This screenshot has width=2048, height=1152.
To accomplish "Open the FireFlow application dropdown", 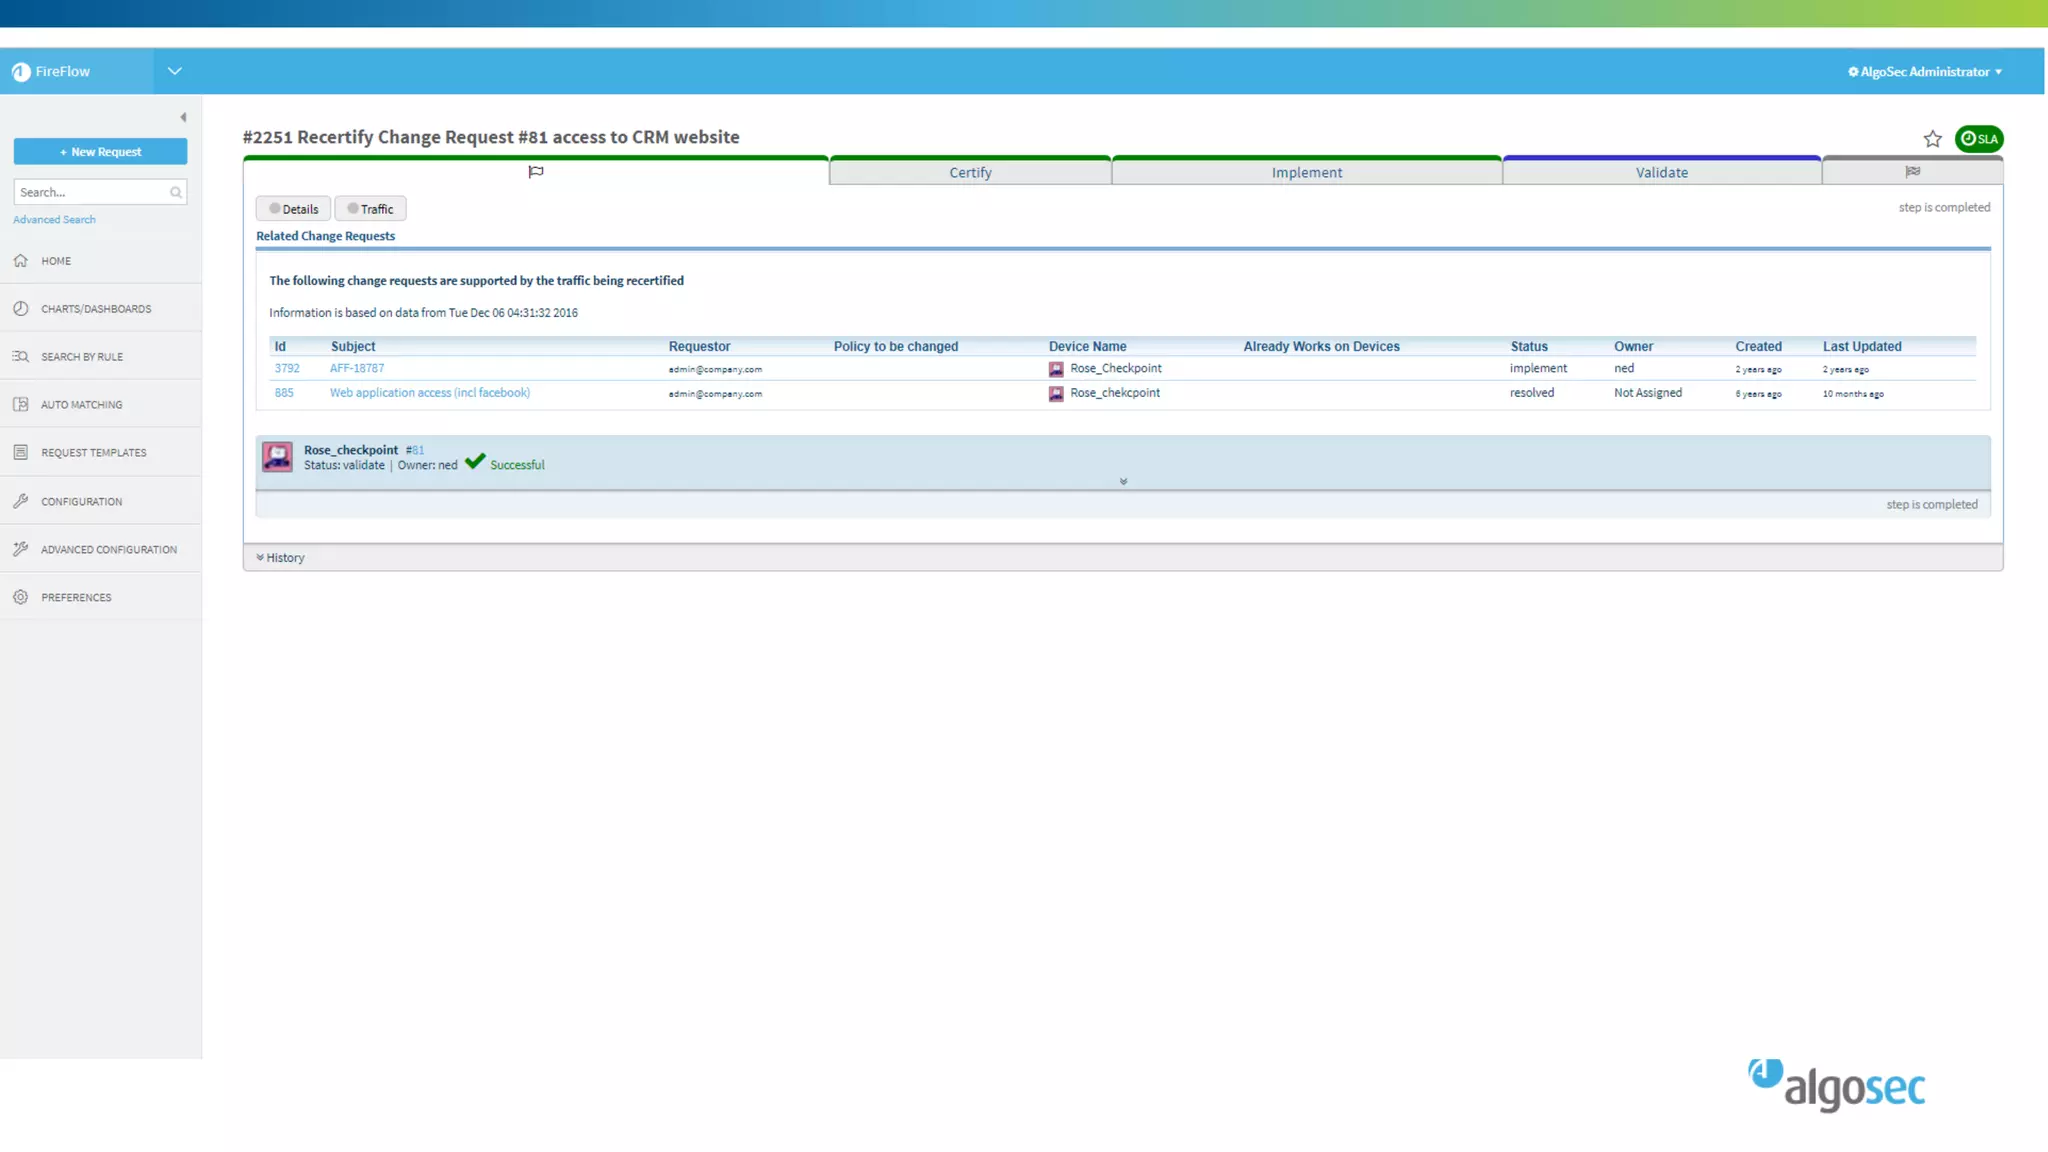I will click(x=174, y=71).
